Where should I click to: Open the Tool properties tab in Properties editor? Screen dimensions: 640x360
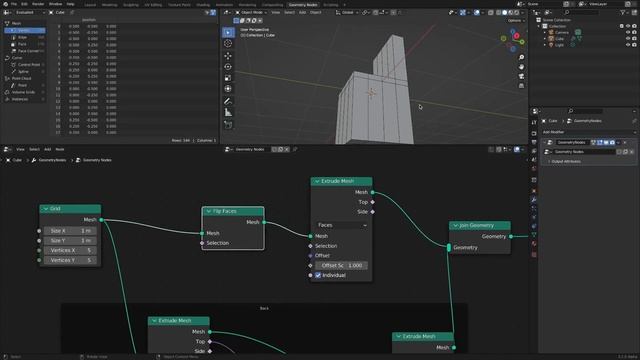coord(534,122)
